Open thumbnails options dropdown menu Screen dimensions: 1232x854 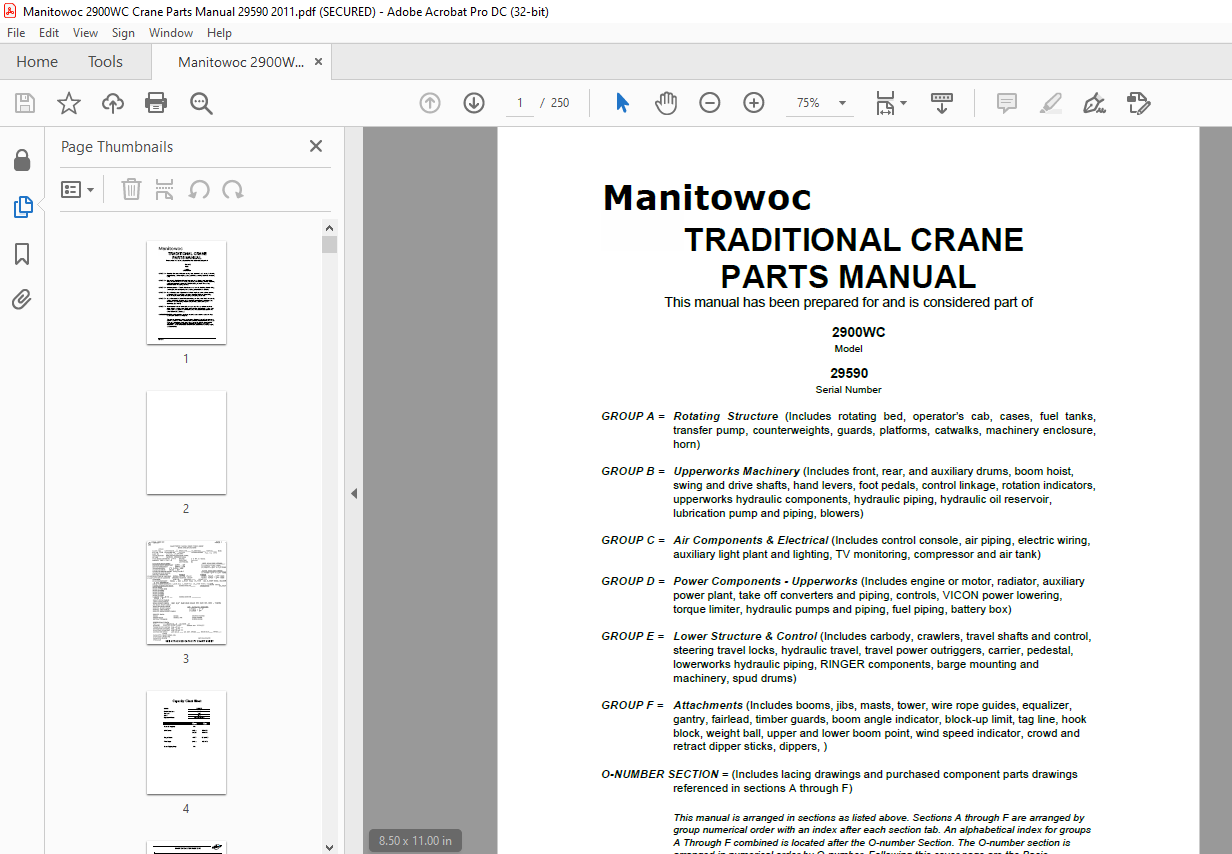(x=78, y=189)
